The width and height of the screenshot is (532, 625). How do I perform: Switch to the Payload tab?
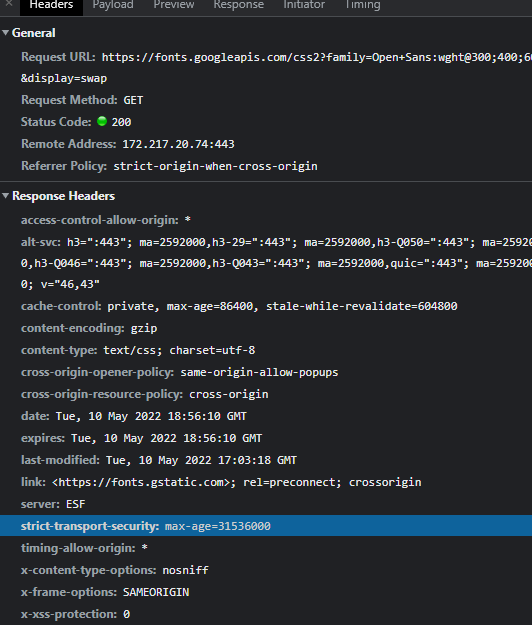tap(113, 5)
